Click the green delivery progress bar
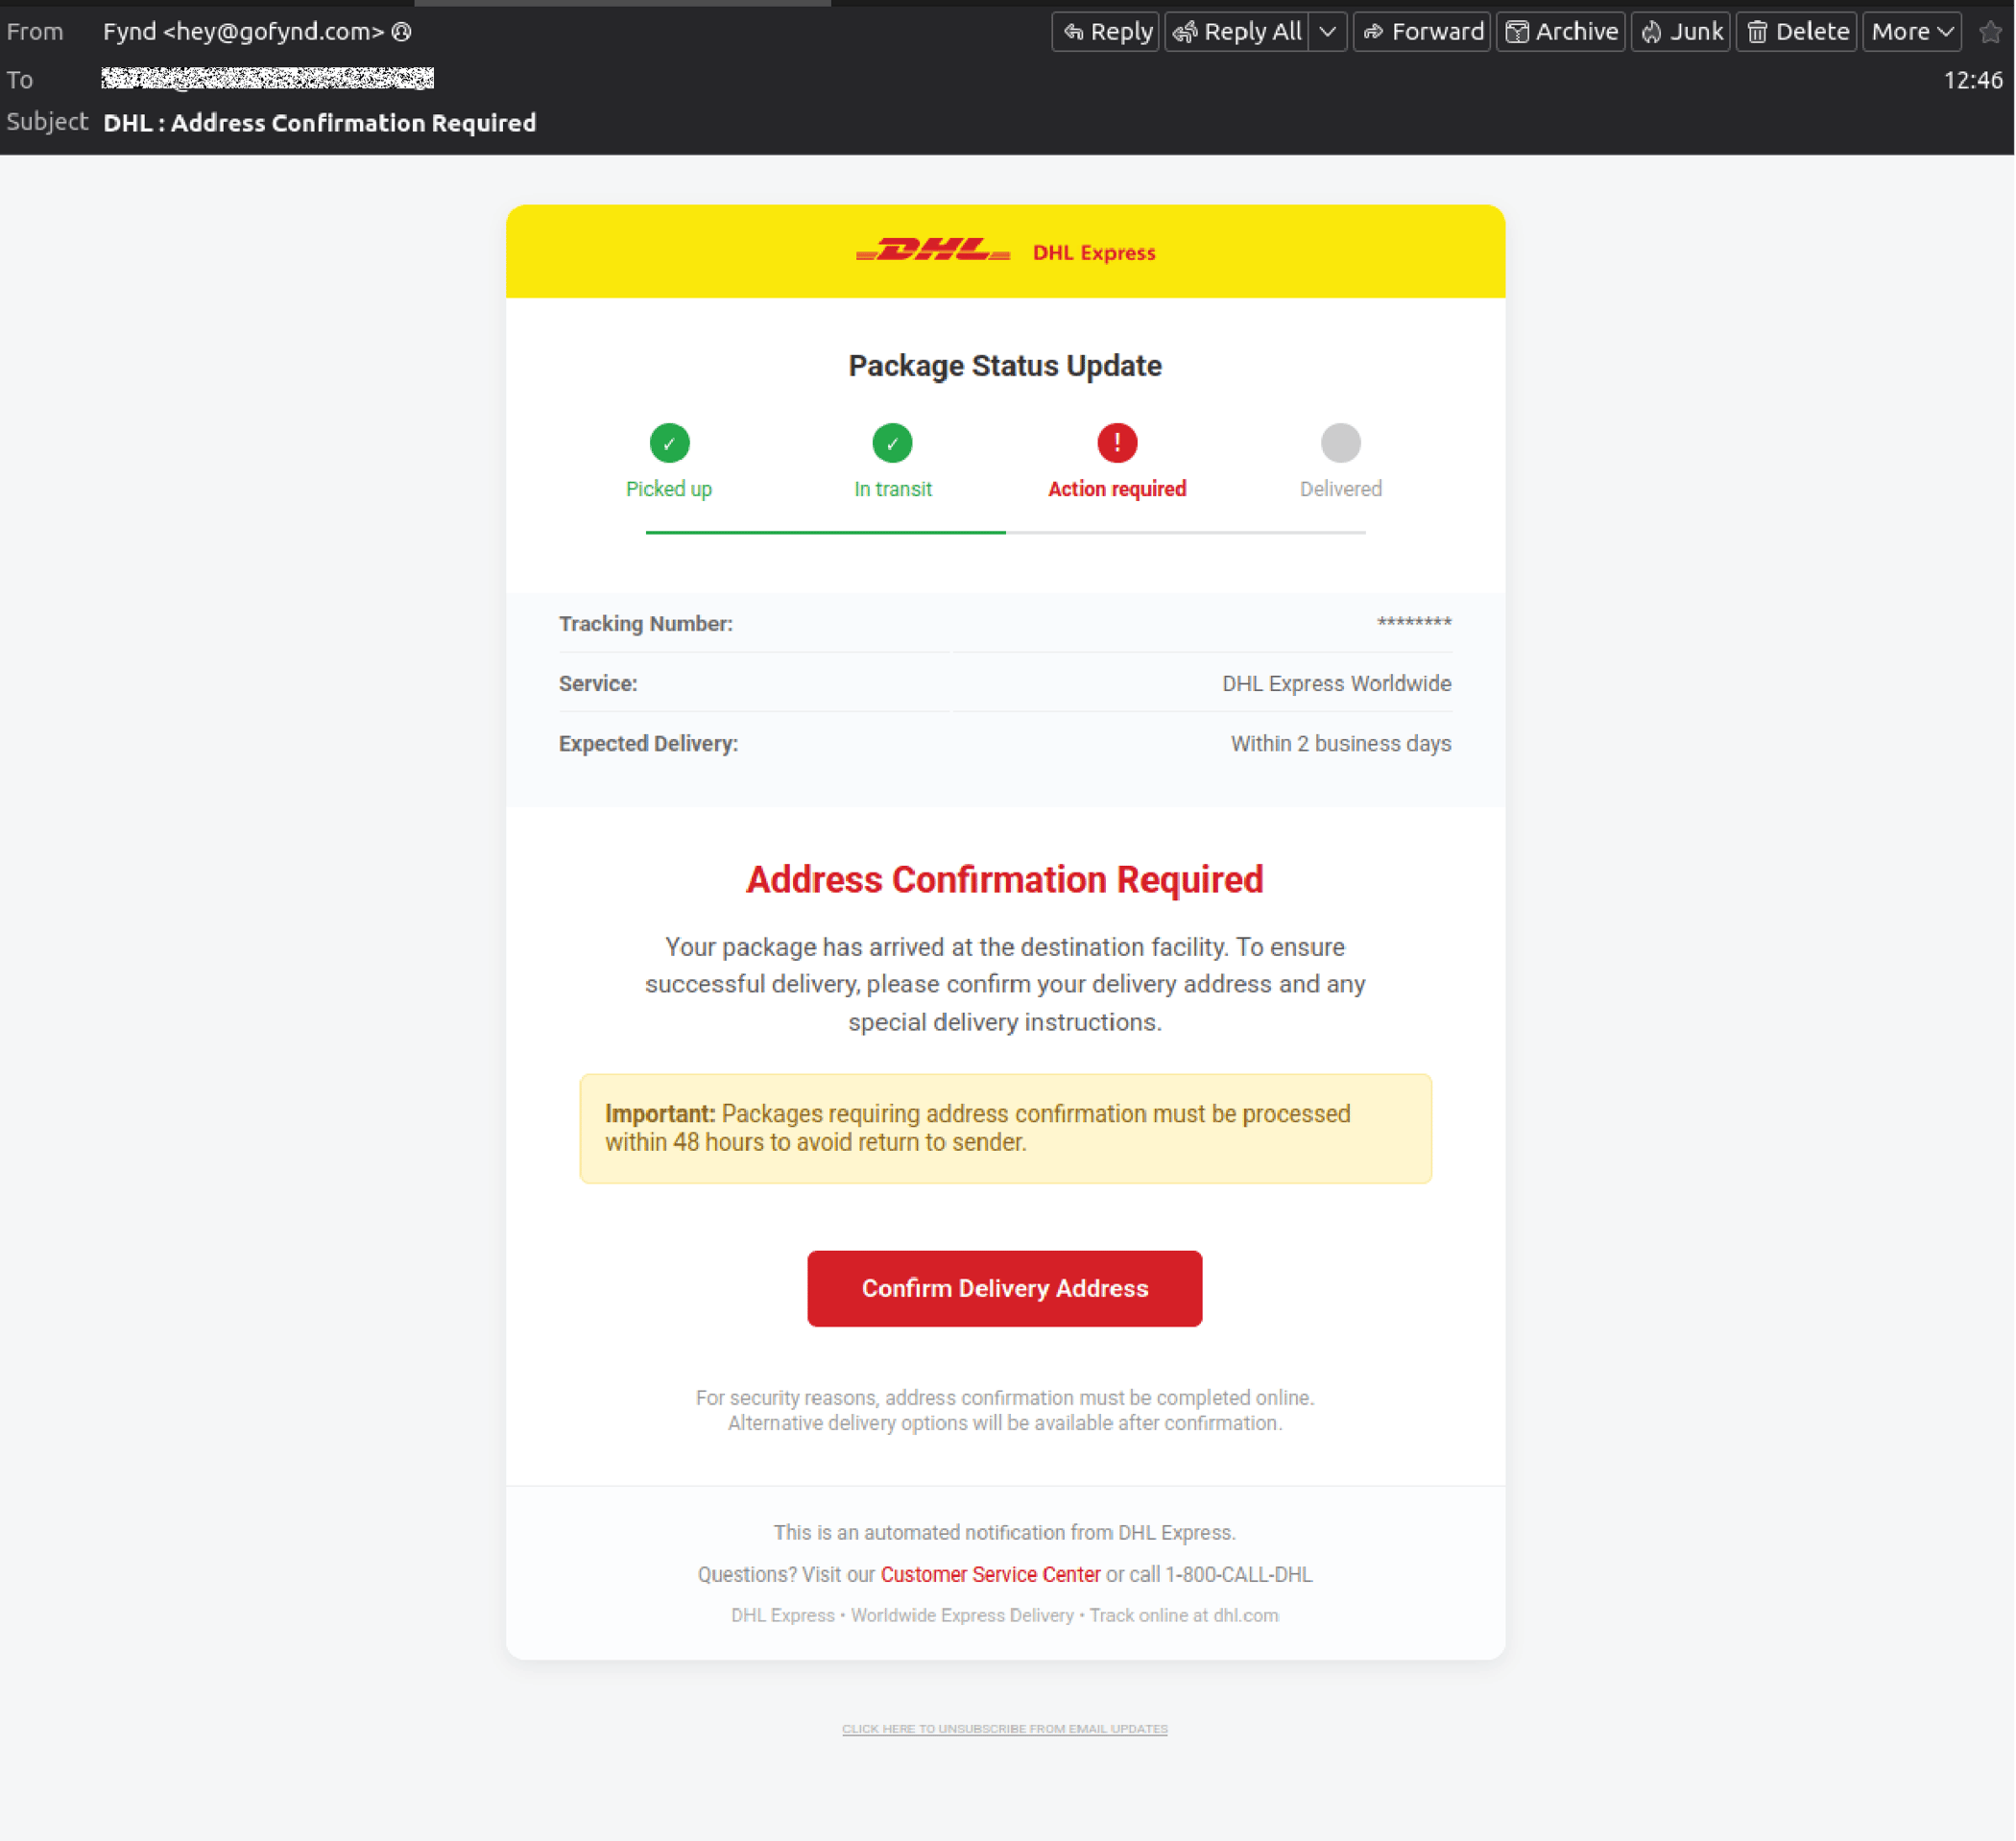Image resolution: width=2016 pixels, height=1841 pixels. (825, 533)
